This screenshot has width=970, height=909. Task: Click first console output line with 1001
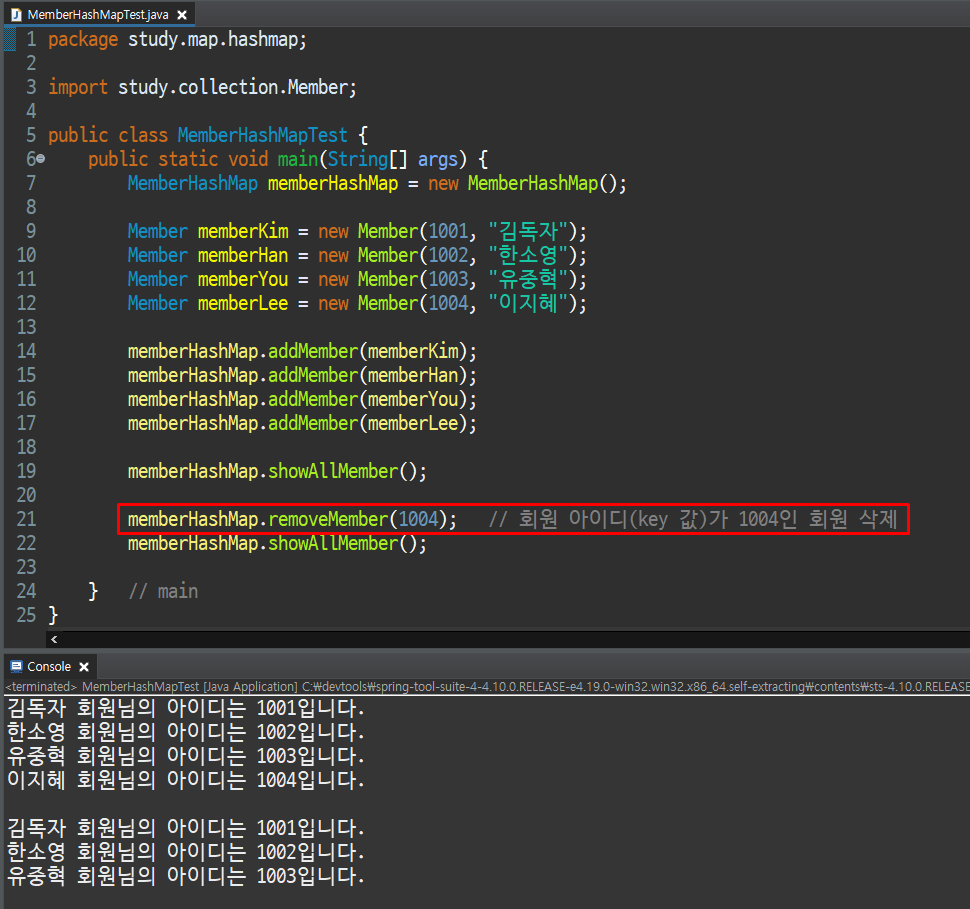click(186, 709)
